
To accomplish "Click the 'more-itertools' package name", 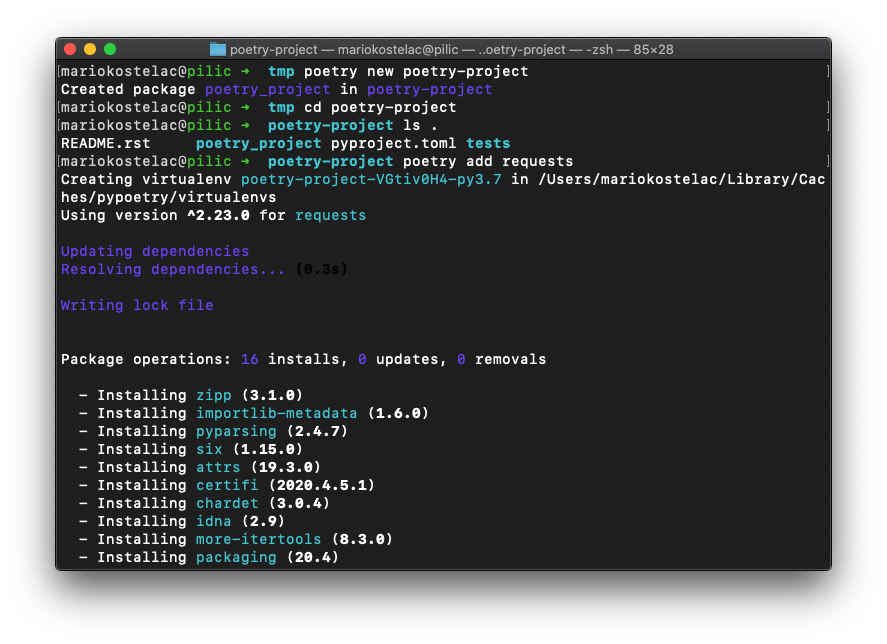I will pos(259,539).
